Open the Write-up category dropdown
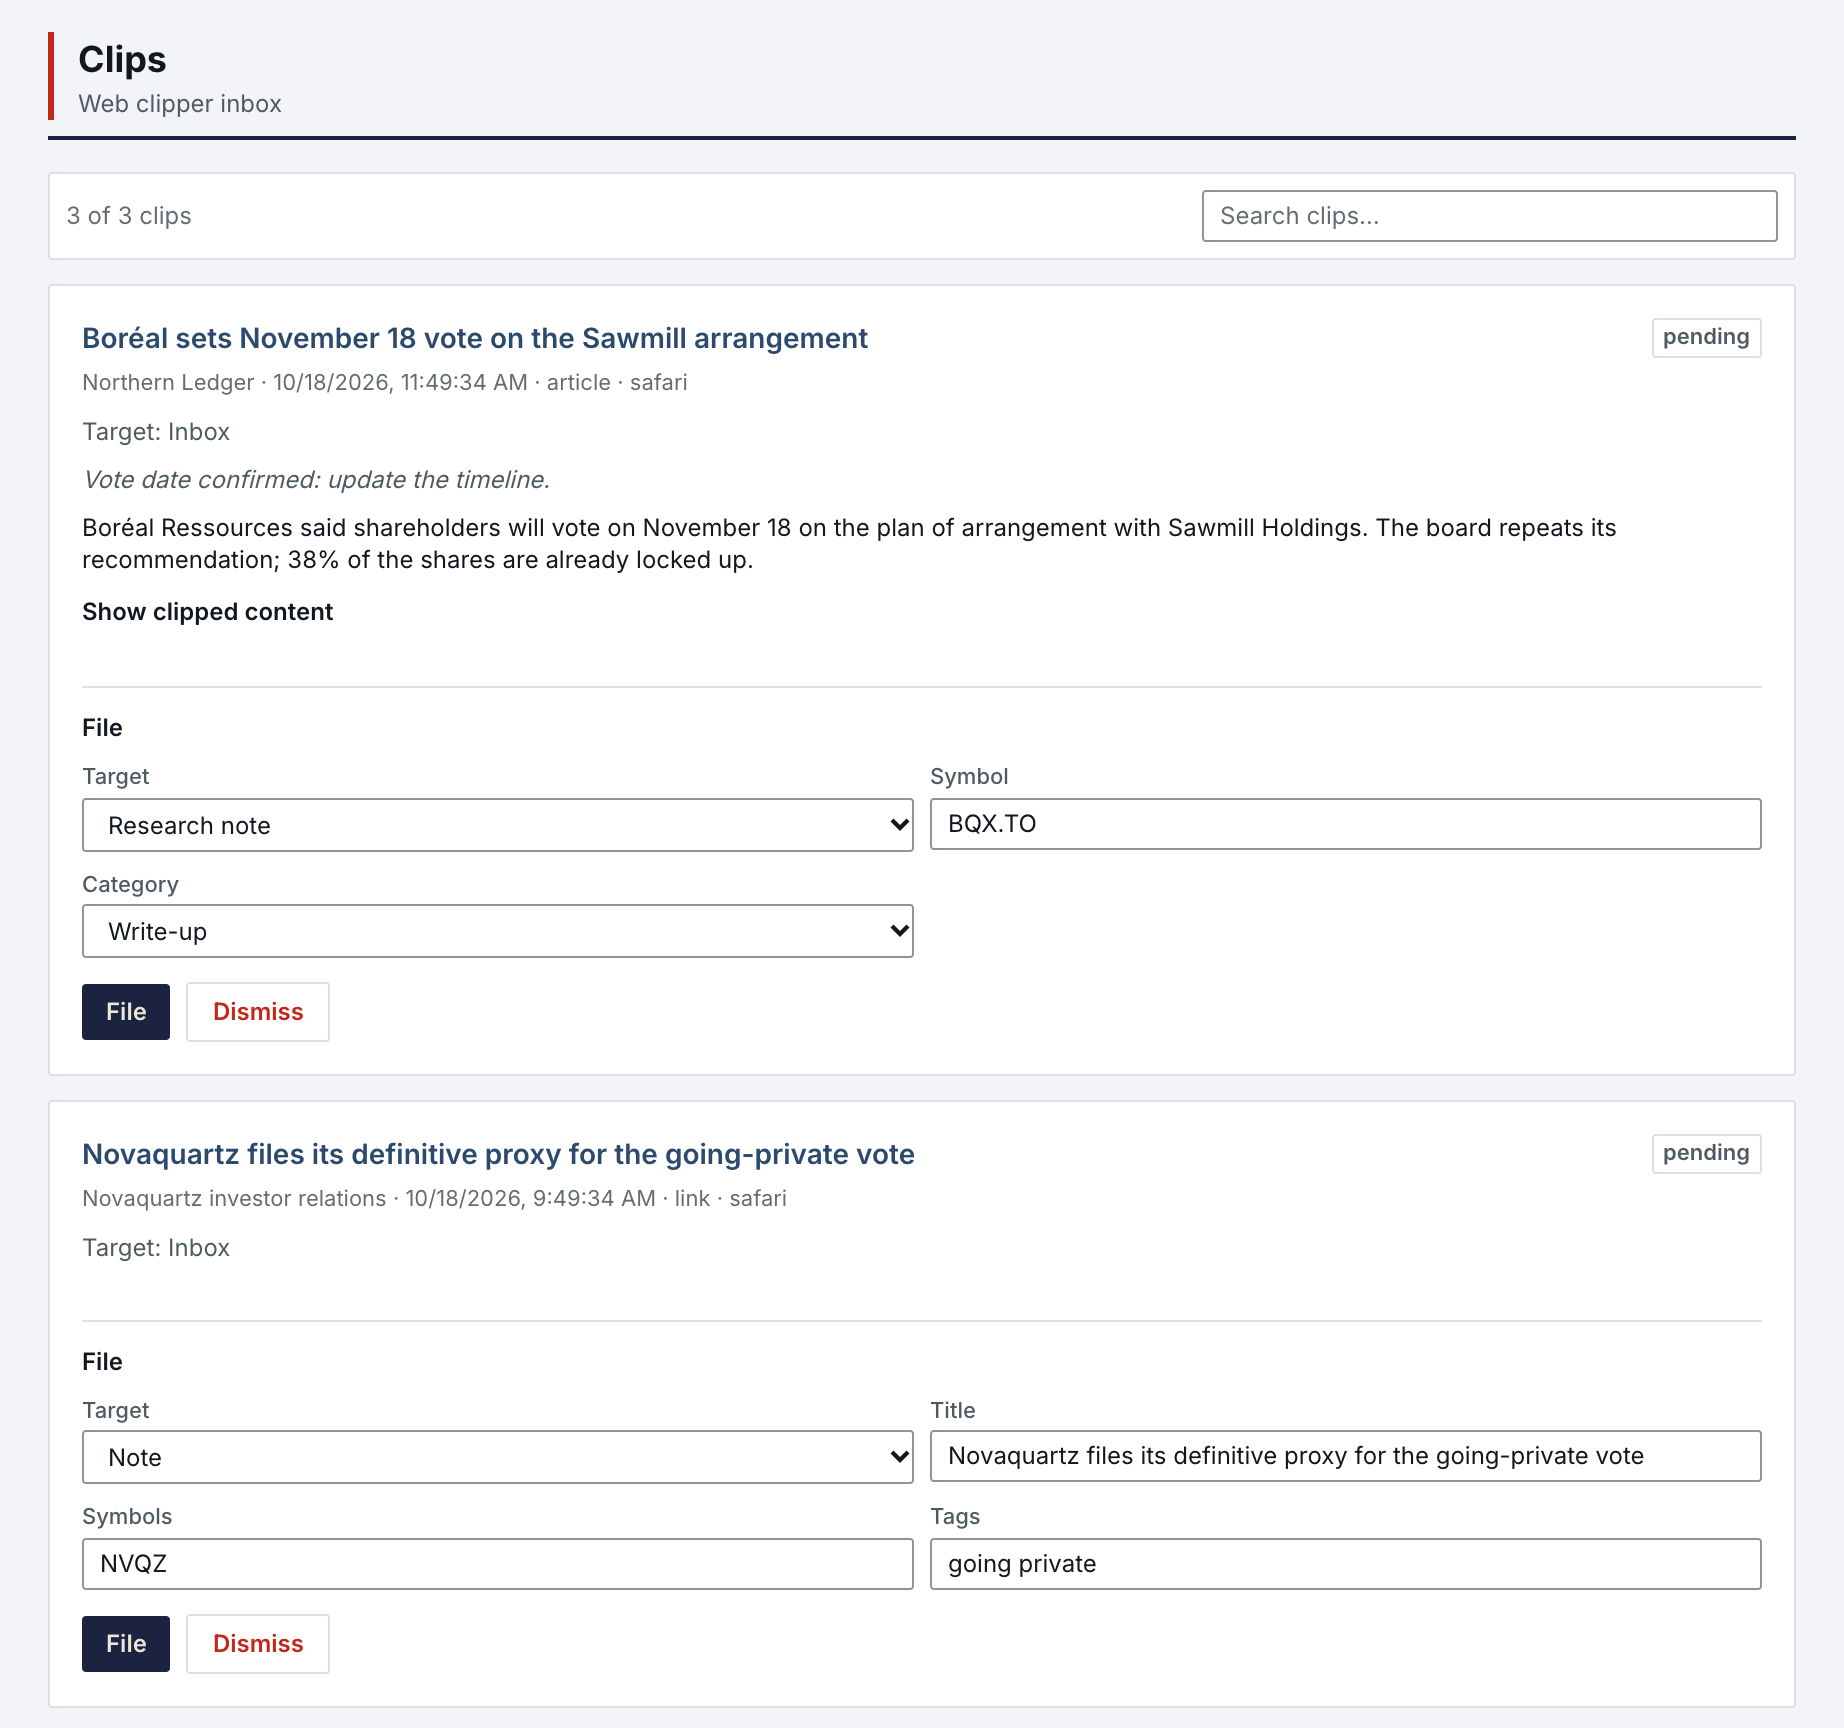This screenshot has width=1844, height=1728. click(497, 931)
